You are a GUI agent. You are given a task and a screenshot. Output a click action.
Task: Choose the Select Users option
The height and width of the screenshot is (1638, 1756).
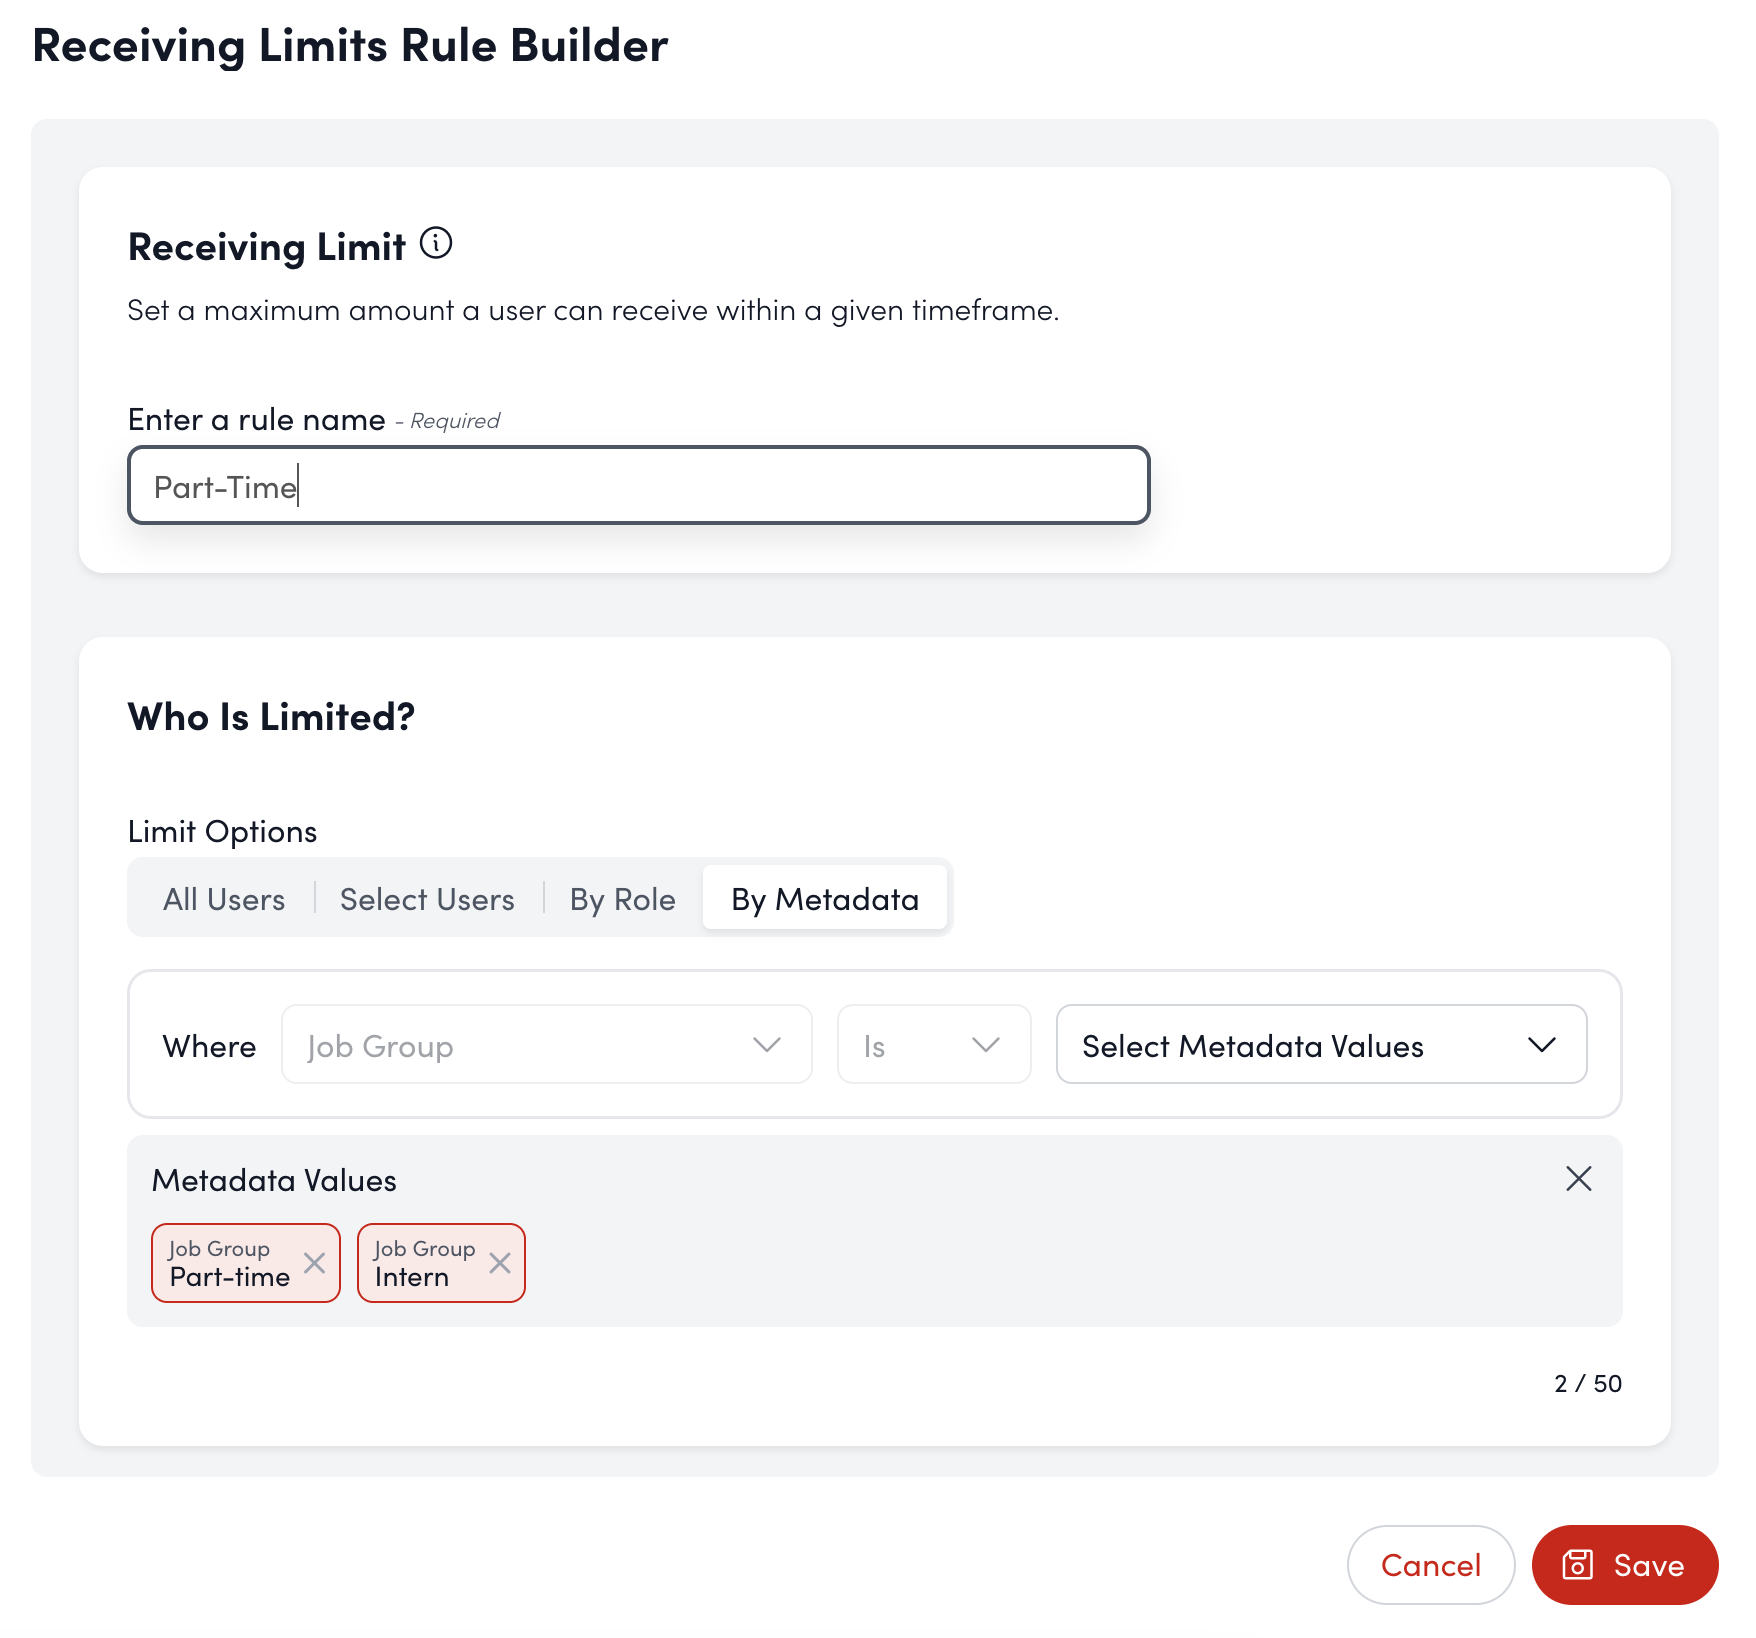click(x=427, y=899)
